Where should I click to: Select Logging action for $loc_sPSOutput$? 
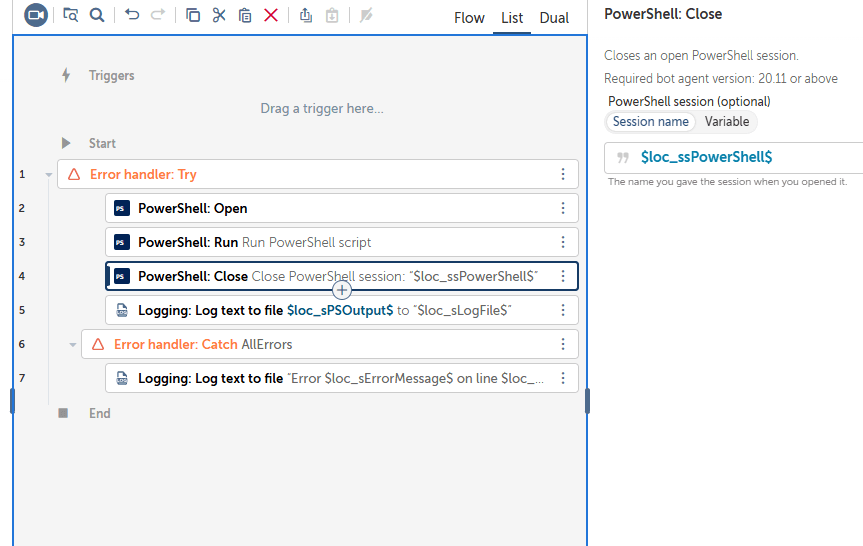(342, 310)
